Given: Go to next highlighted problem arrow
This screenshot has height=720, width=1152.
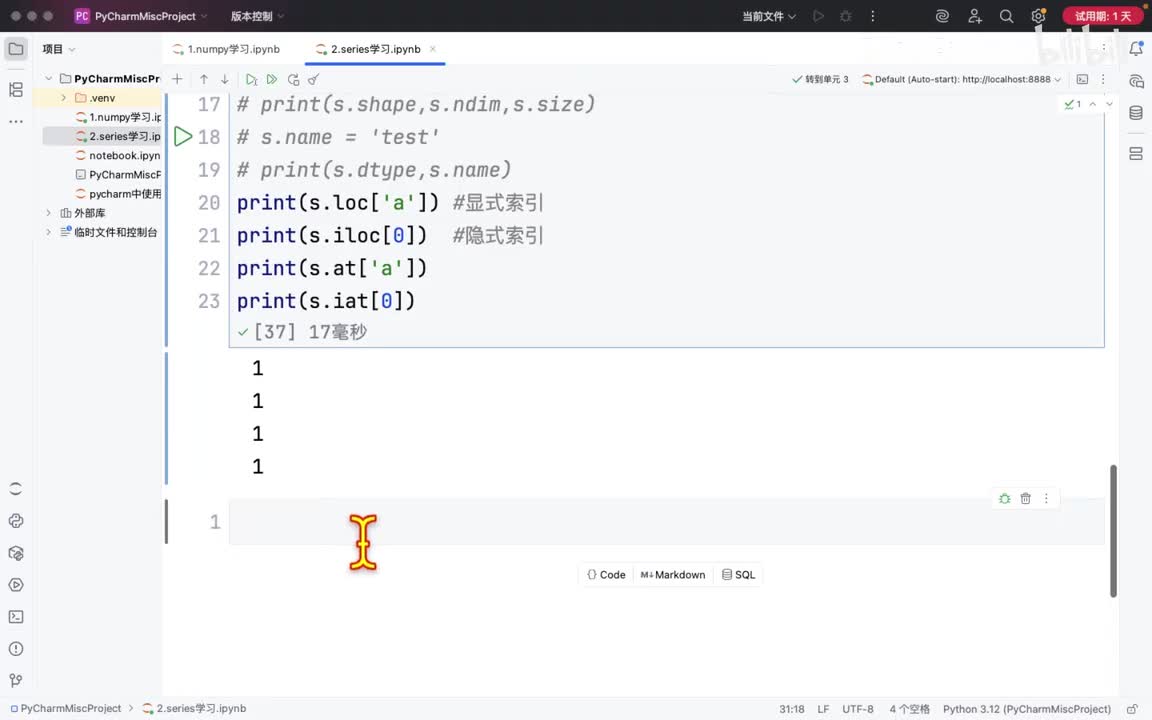Looking at the screenshot, I should pyautogui.click(x=1109, y=104).
